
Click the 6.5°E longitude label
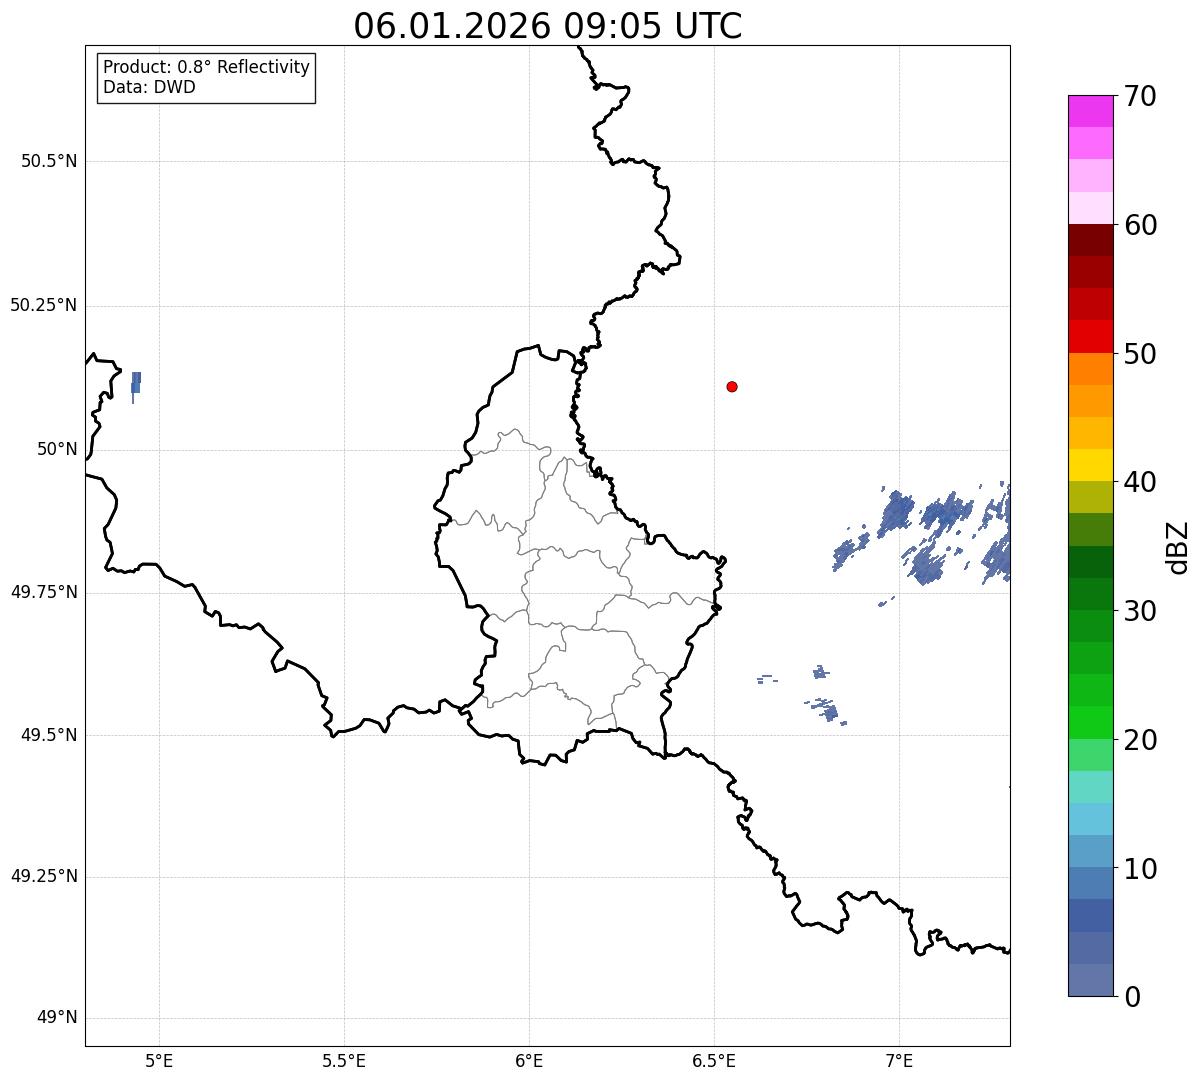click(714, 1060)
